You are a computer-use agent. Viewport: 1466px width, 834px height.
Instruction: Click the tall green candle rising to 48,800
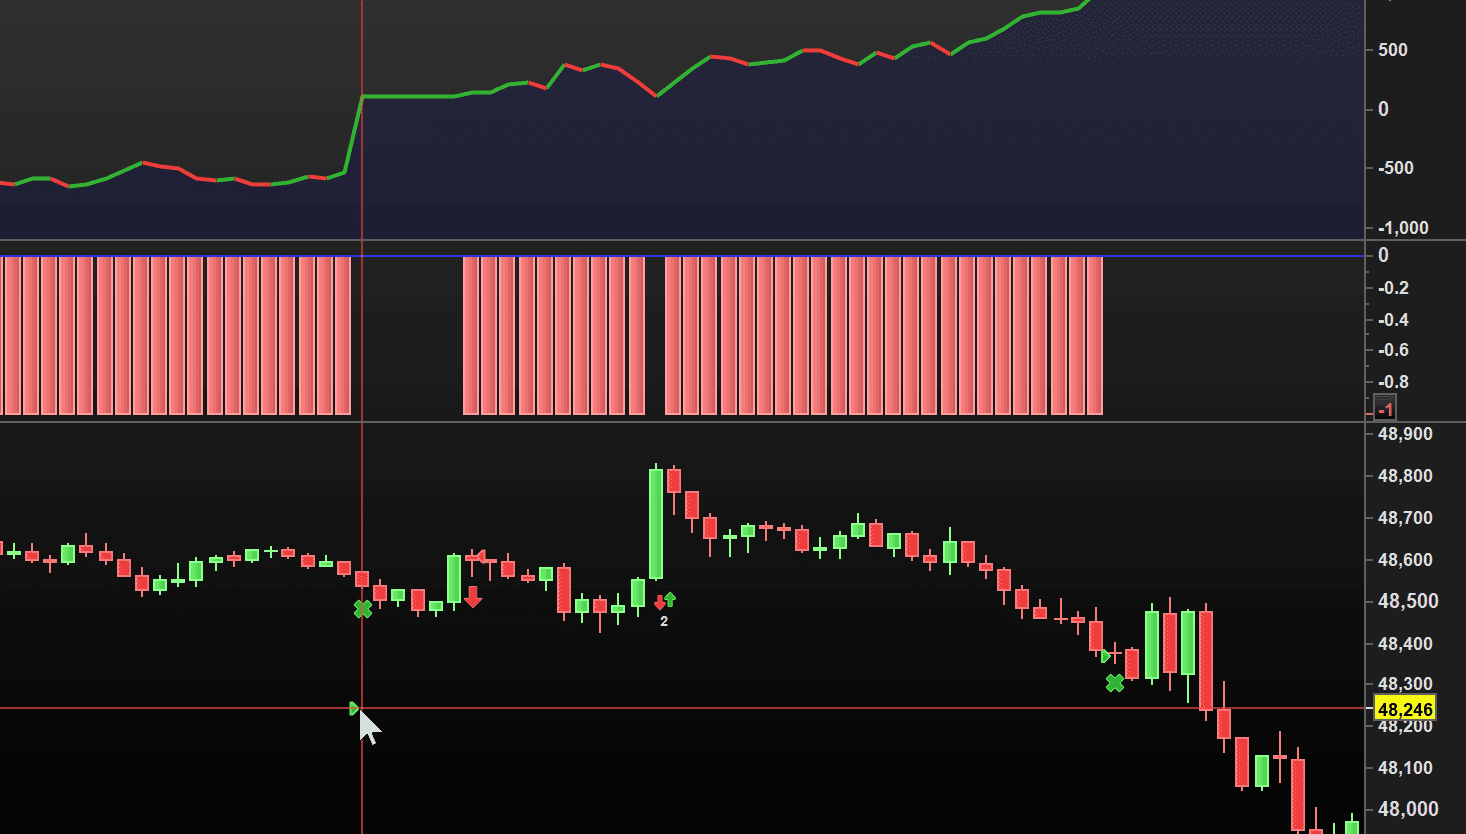pos(656,524)
